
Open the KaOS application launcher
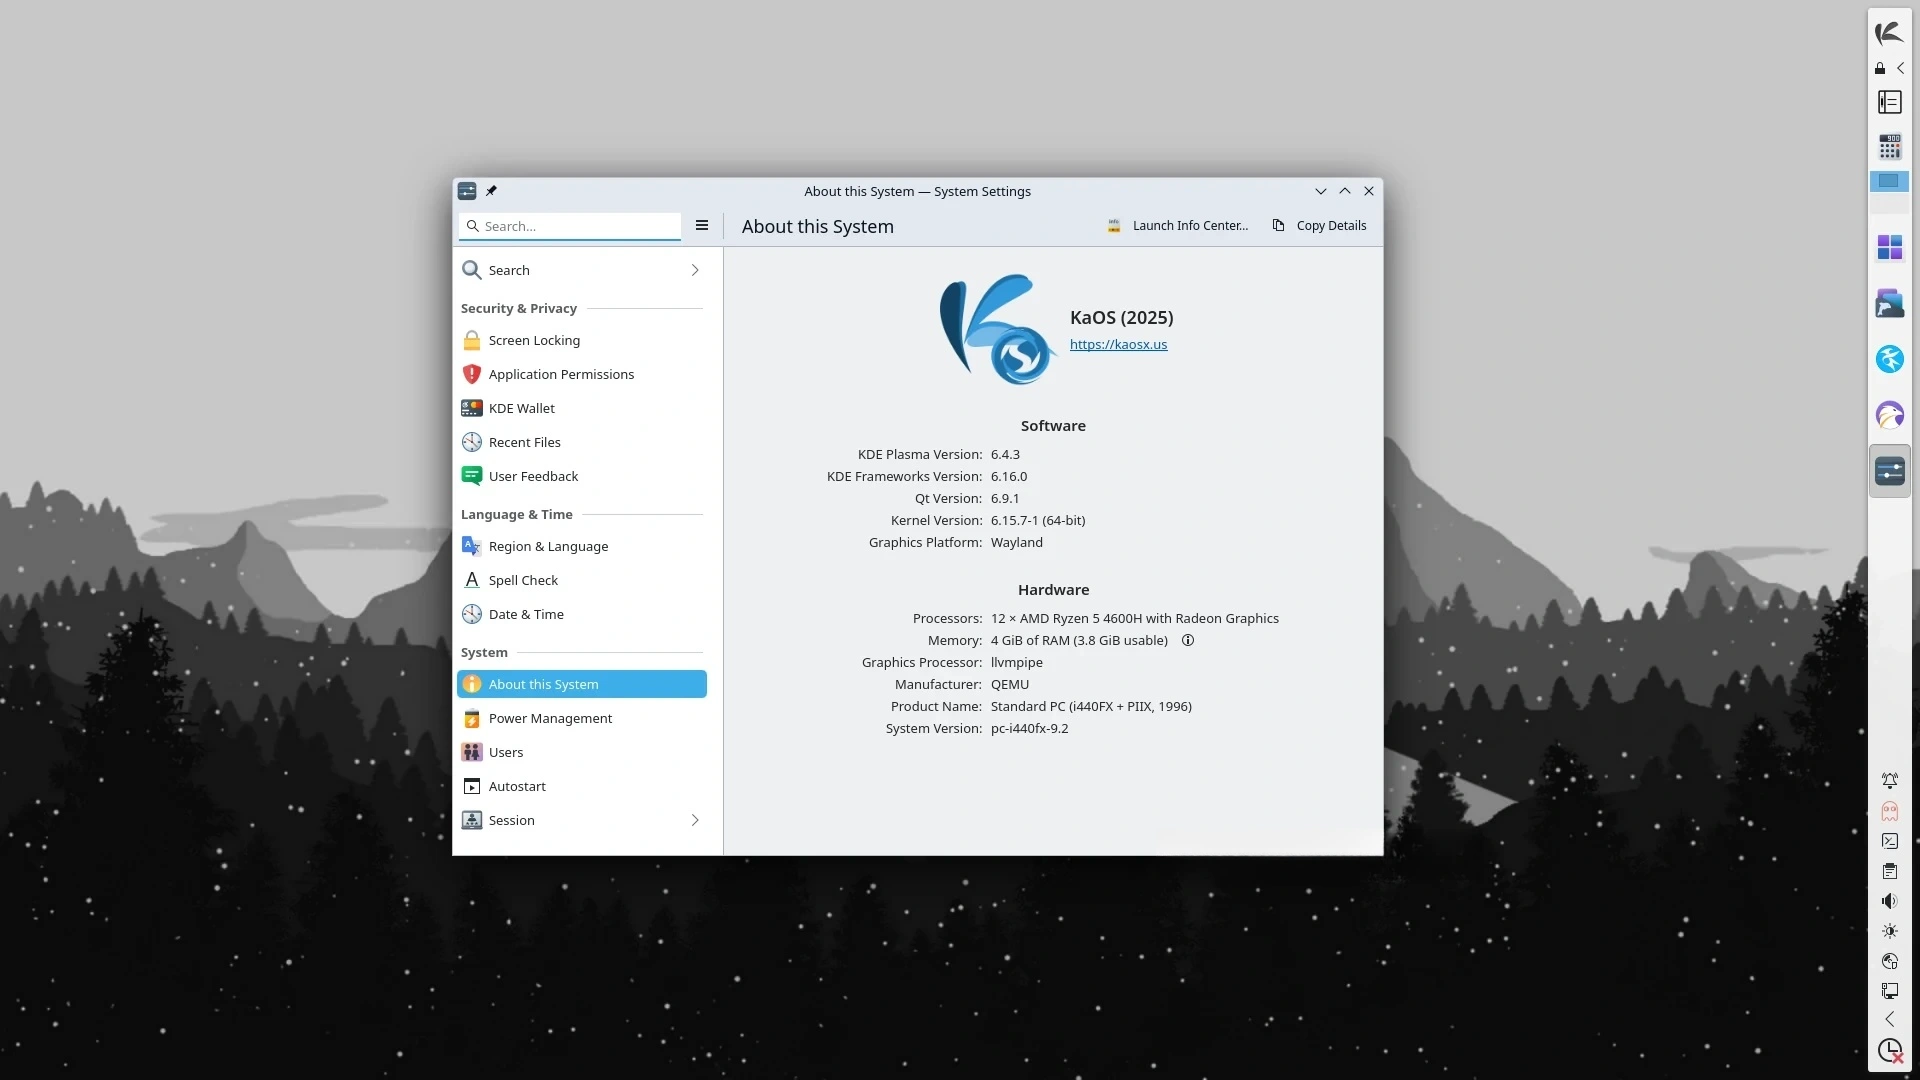coord(1889,33)
